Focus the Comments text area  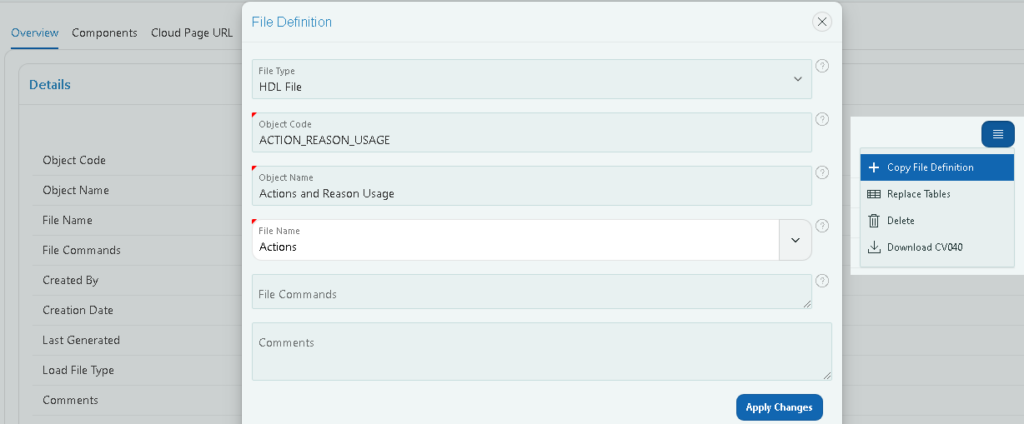point(541,351)
